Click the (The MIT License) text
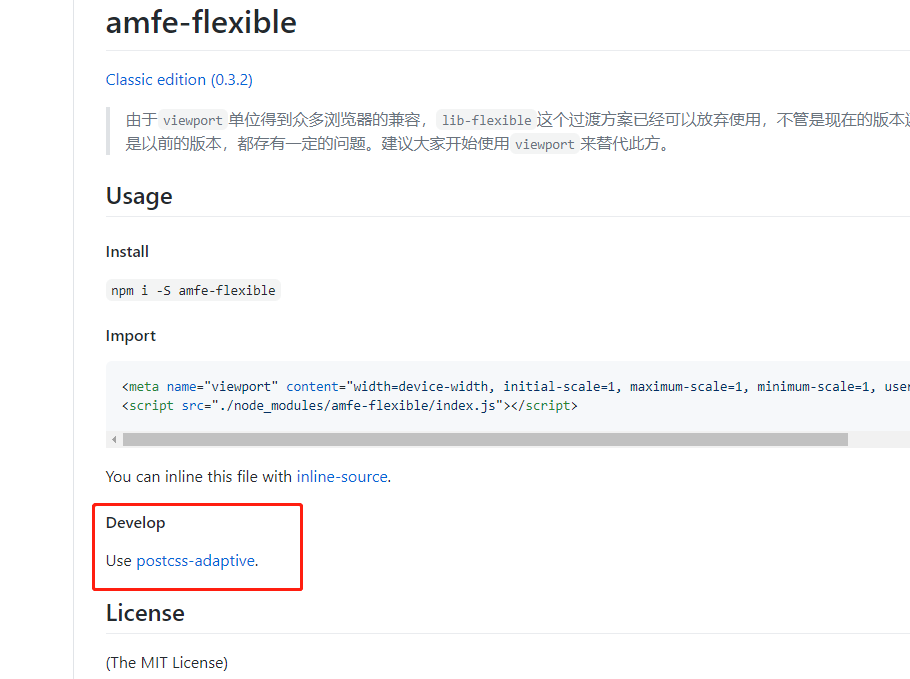This screenshot has width=910, height=679. pyautogui.click(x=166, y=662)
